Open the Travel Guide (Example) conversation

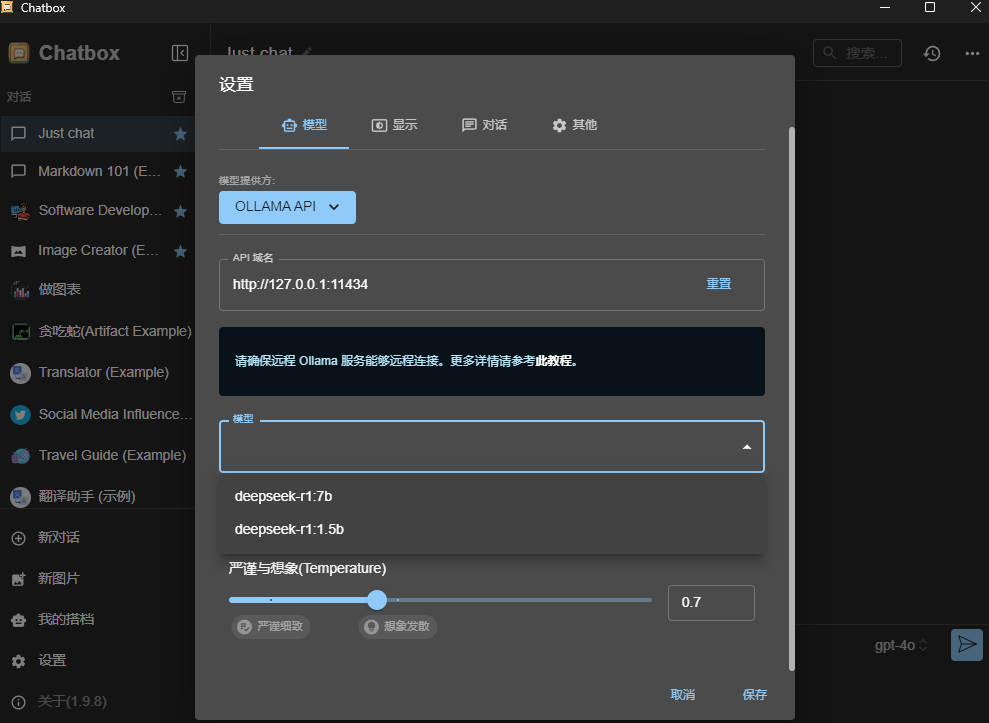coord(97,456)
